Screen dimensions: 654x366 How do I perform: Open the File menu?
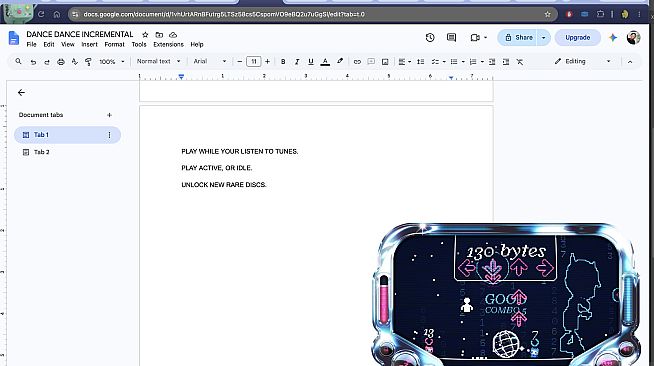[31, 44]
